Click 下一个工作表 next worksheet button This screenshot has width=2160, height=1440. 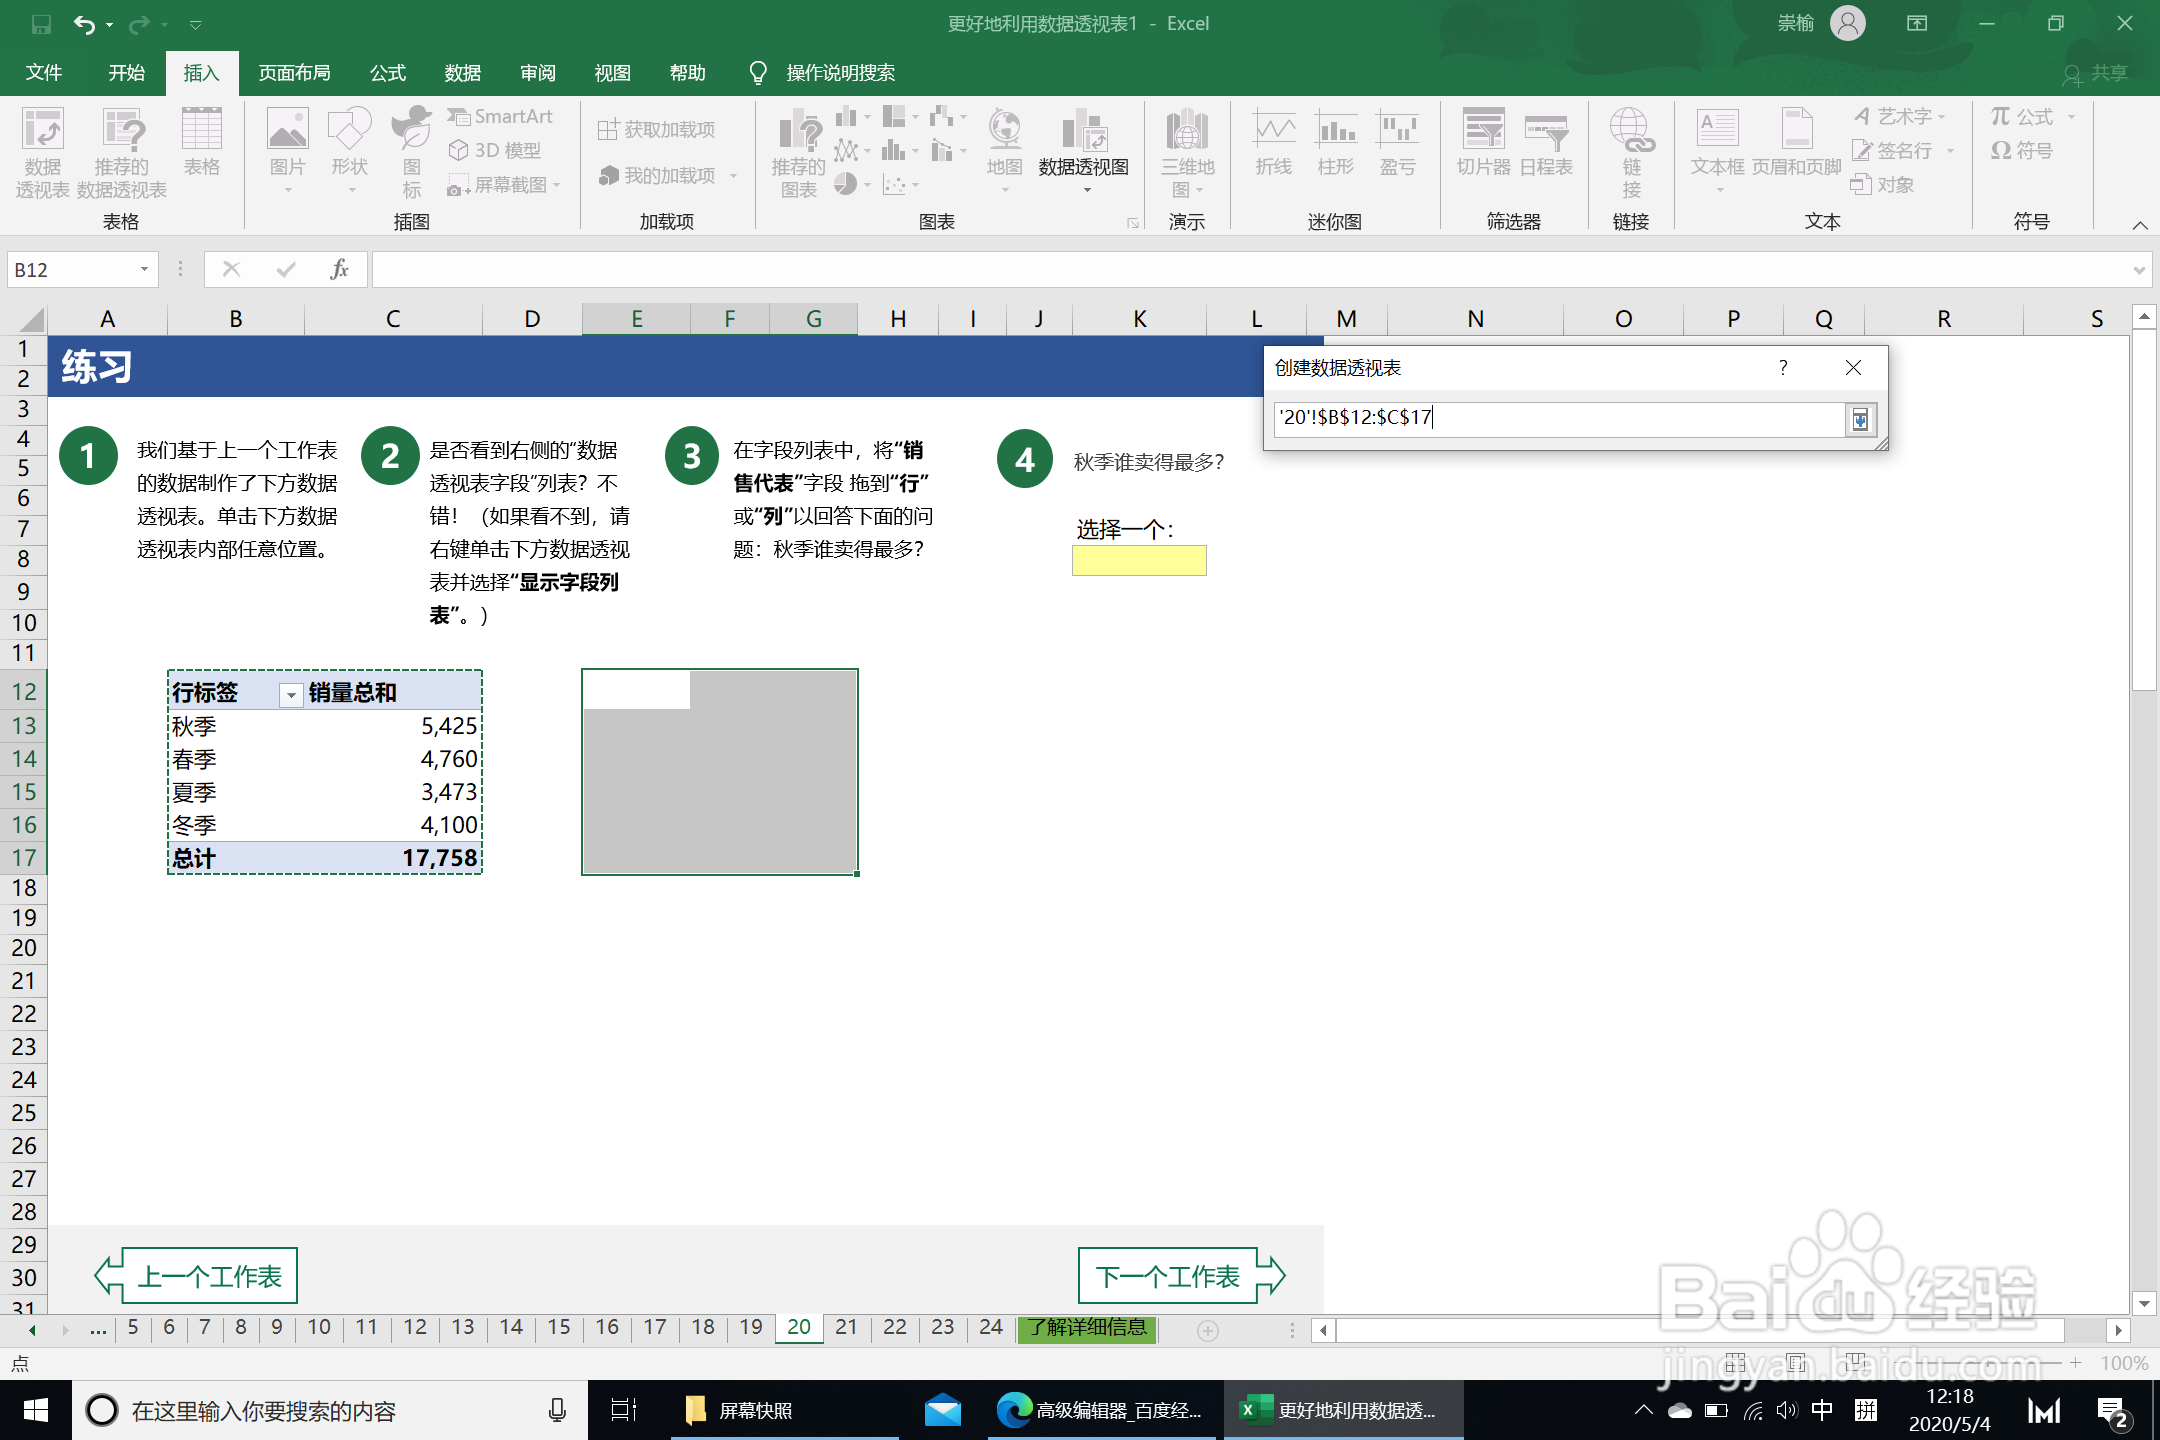point(1167,1276)
